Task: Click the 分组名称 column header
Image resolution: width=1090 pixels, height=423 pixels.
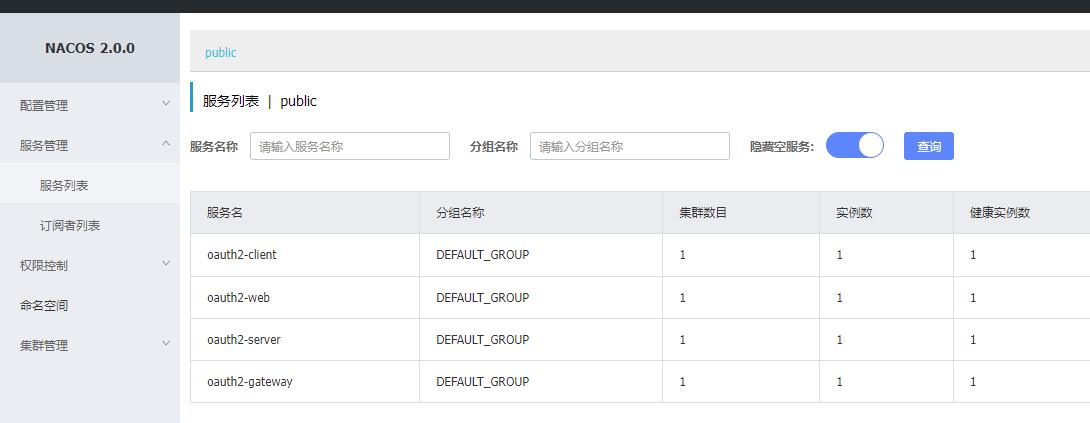Action: click(460, 213)
